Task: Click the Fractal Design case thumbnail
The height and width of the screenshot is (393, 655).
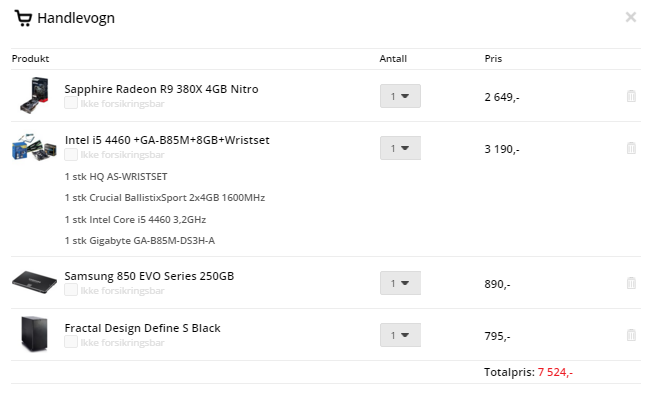Action: click(34, 334)
